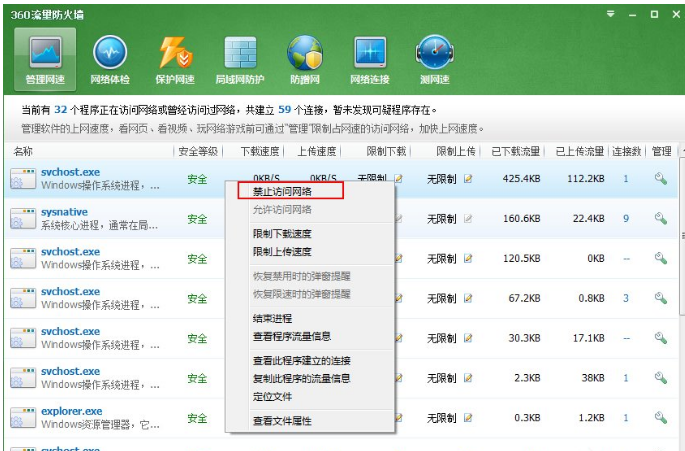Open the 防蹭网 Wi-Fi guard tool

pyautogui.click(x=305, y=59)
